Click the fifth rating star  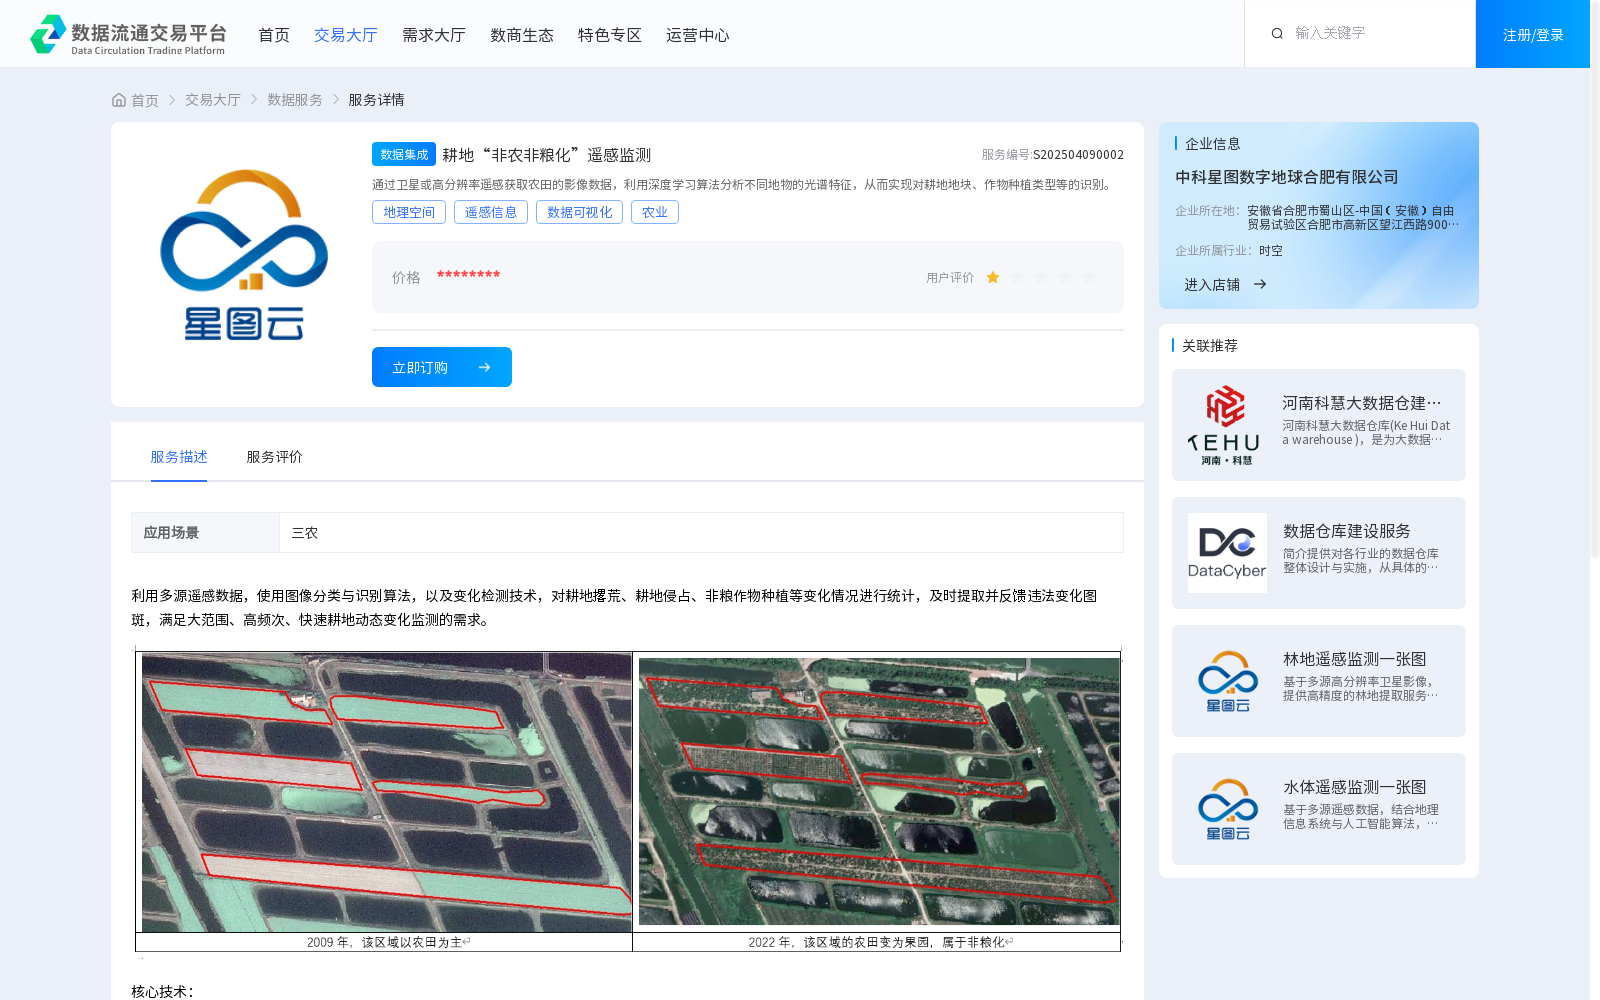pos(1089,278)
